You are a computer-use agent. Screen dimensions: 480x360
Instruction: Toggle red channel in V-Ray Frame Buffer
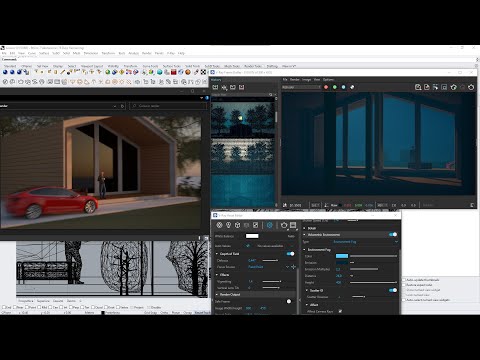[326, 87]
